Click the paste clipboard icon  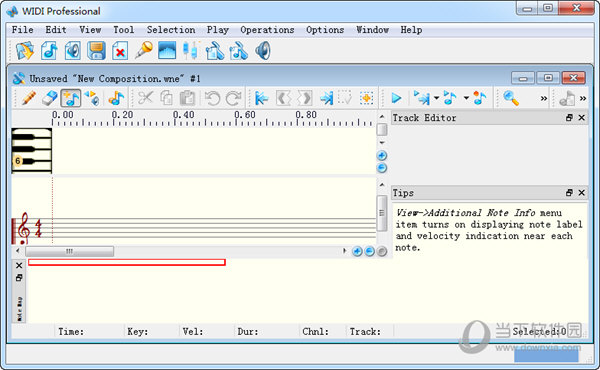187,98
